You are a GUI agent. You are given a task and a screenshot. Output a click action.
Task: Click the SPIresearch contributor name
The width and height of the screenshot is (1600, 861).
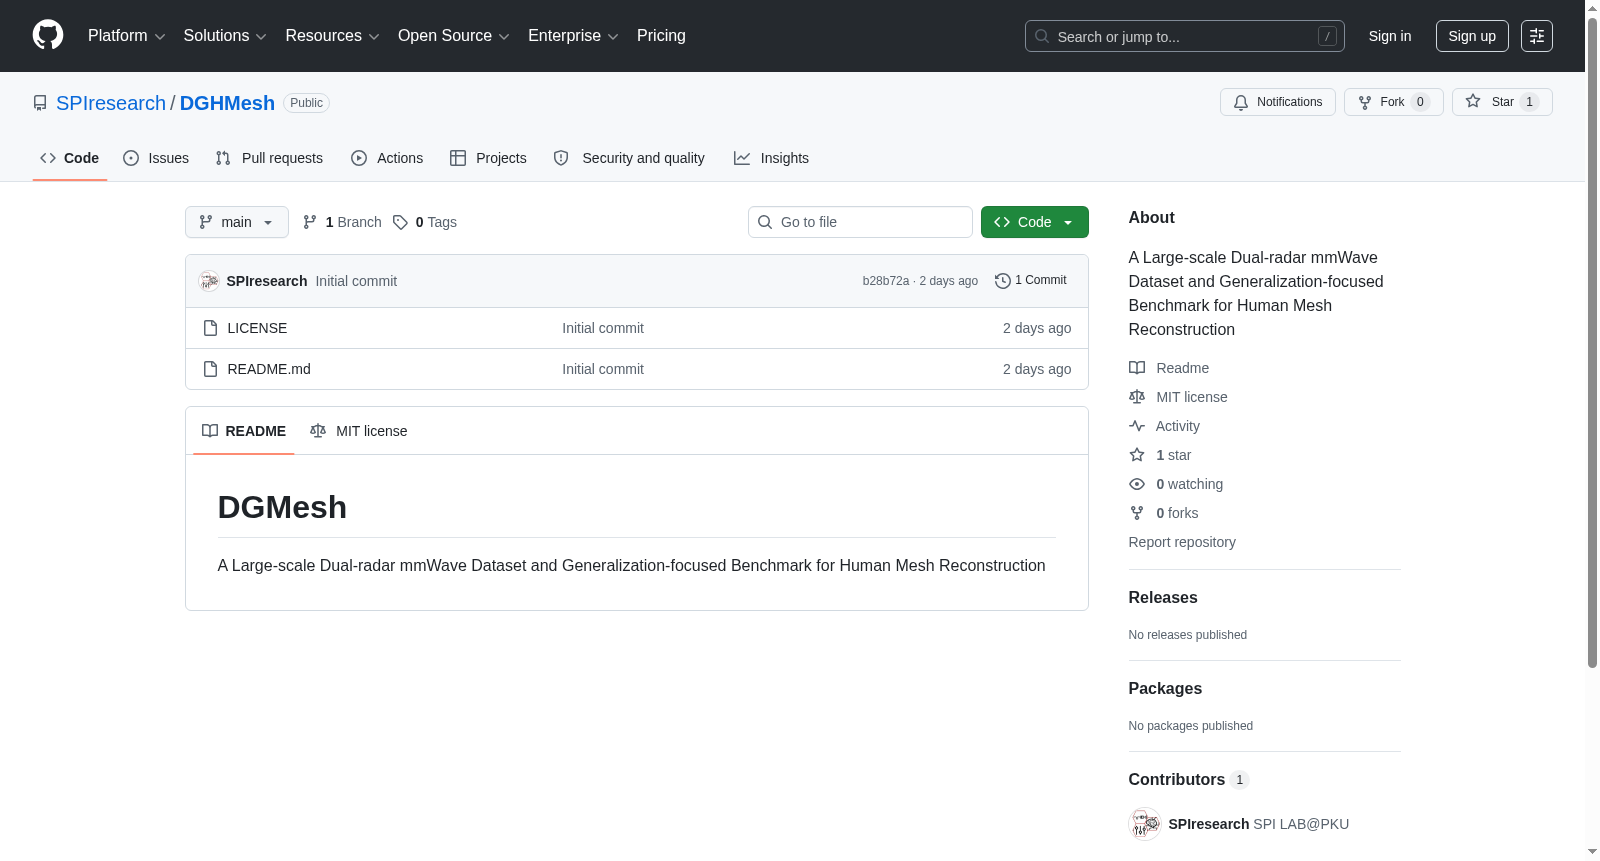pos(1209,824)
